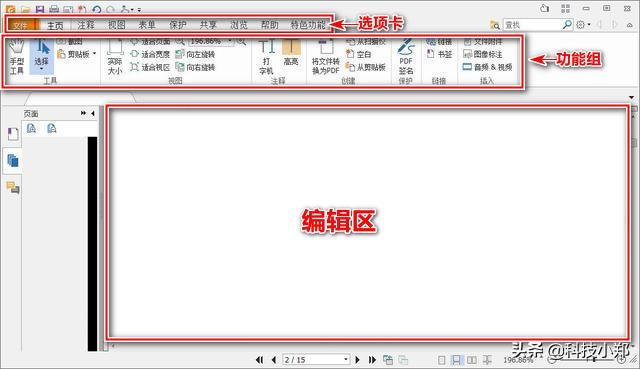This screenshot has height=369, width=640.
Task: Rotate view left (向左旋转)
Action: pos(195,54)
